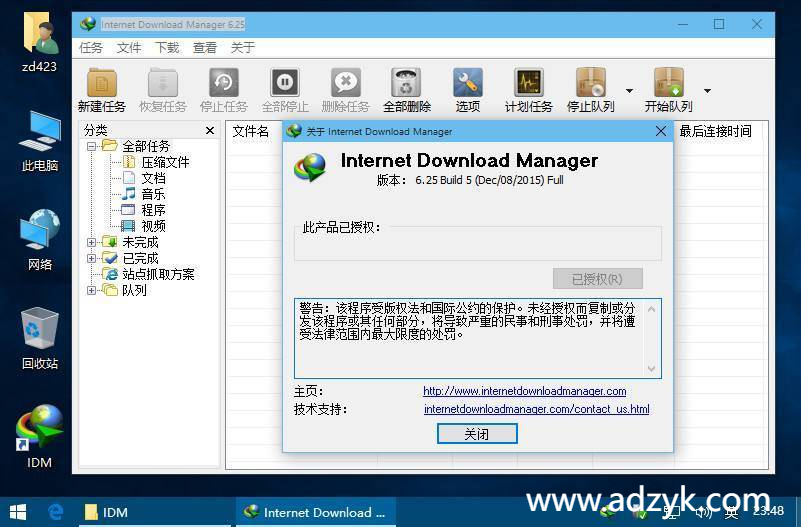This screenshot has width=801, height=527.
Task: Expand the 未完成 tree node
Action: point(91,242)
